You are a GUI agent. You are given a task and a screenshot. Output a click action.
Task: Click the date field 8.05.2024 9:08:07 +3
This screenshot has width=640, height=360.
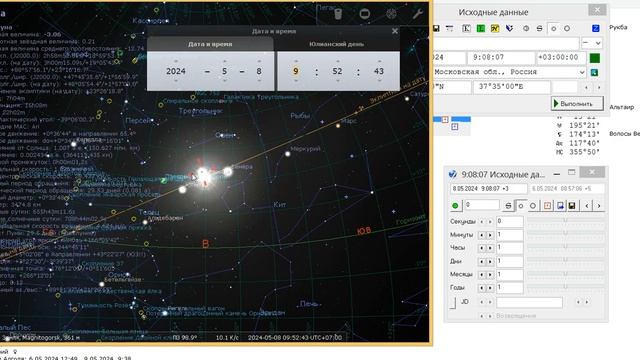(x=489, y=189)
